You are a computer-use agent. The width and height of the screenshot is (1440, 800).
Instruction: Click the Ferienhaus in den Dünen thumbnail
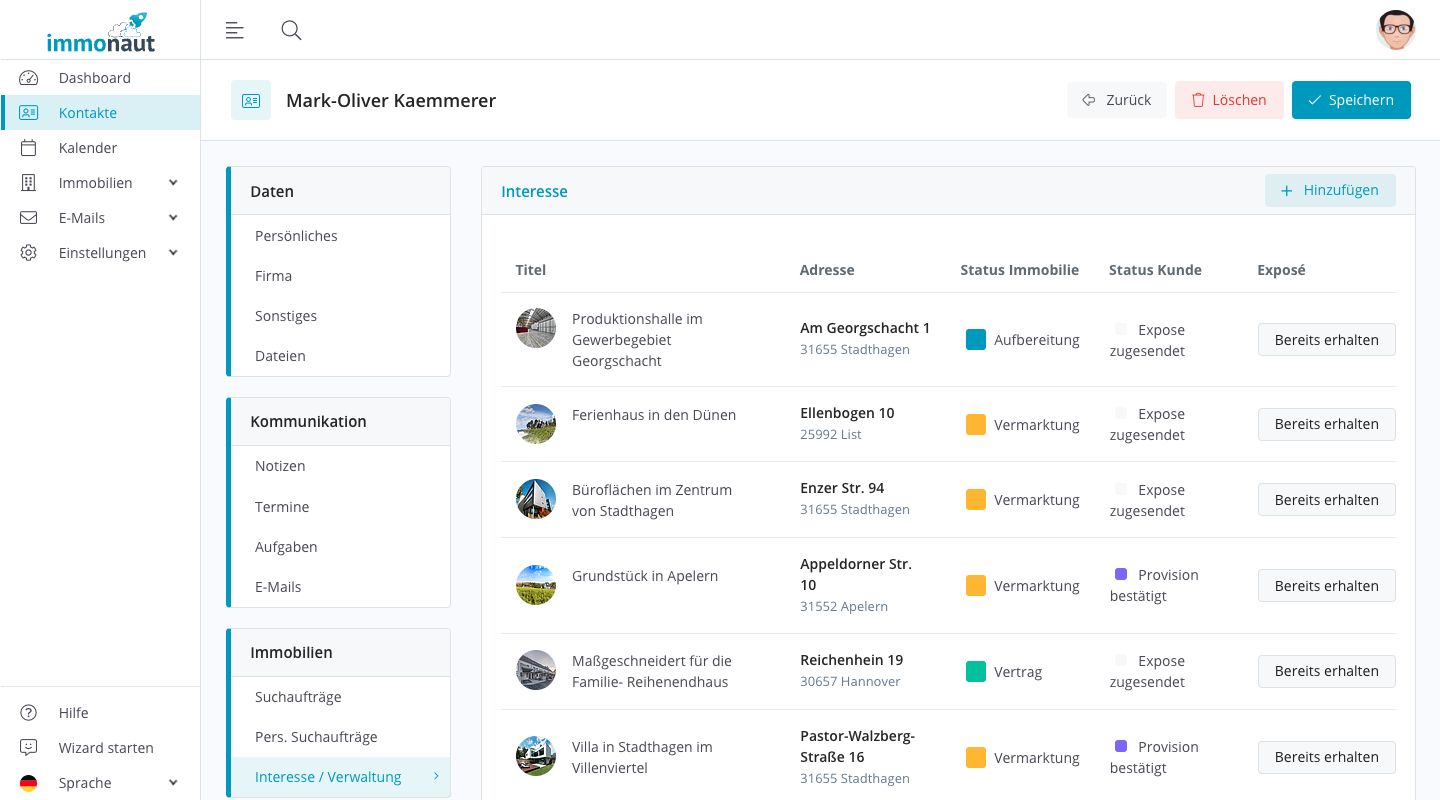[x=536, y=424]
